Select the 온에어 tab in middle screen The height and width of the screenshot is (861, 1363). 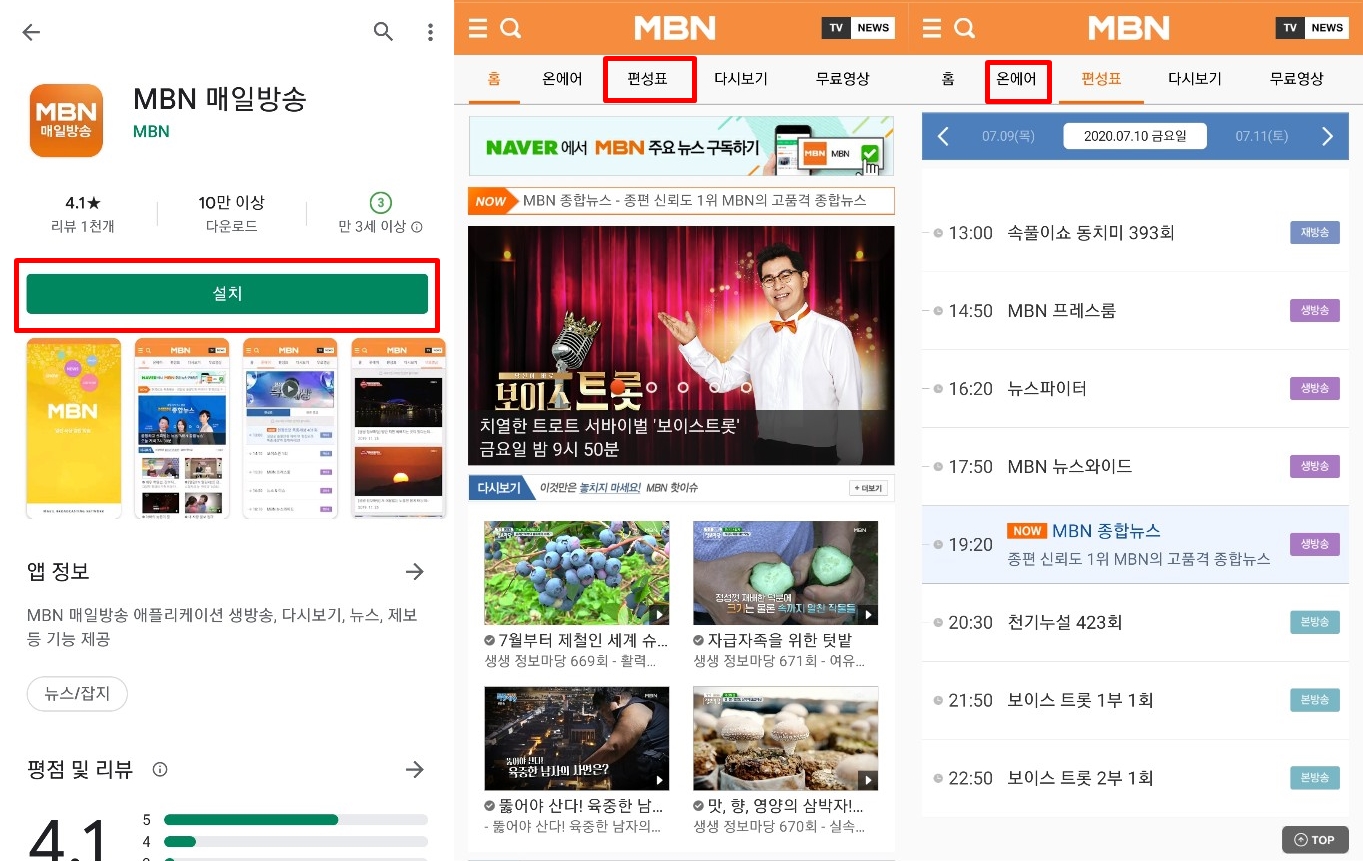pyautogui.click(x=562, y=78)
